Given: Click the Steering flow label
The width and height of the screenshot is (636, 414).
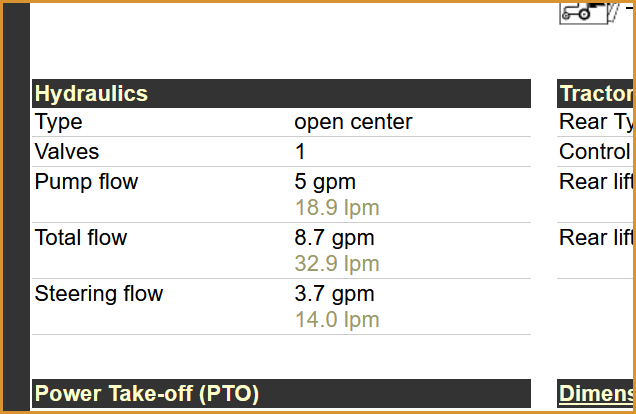Looking at the screenshot, I should [x=99, y=294].
